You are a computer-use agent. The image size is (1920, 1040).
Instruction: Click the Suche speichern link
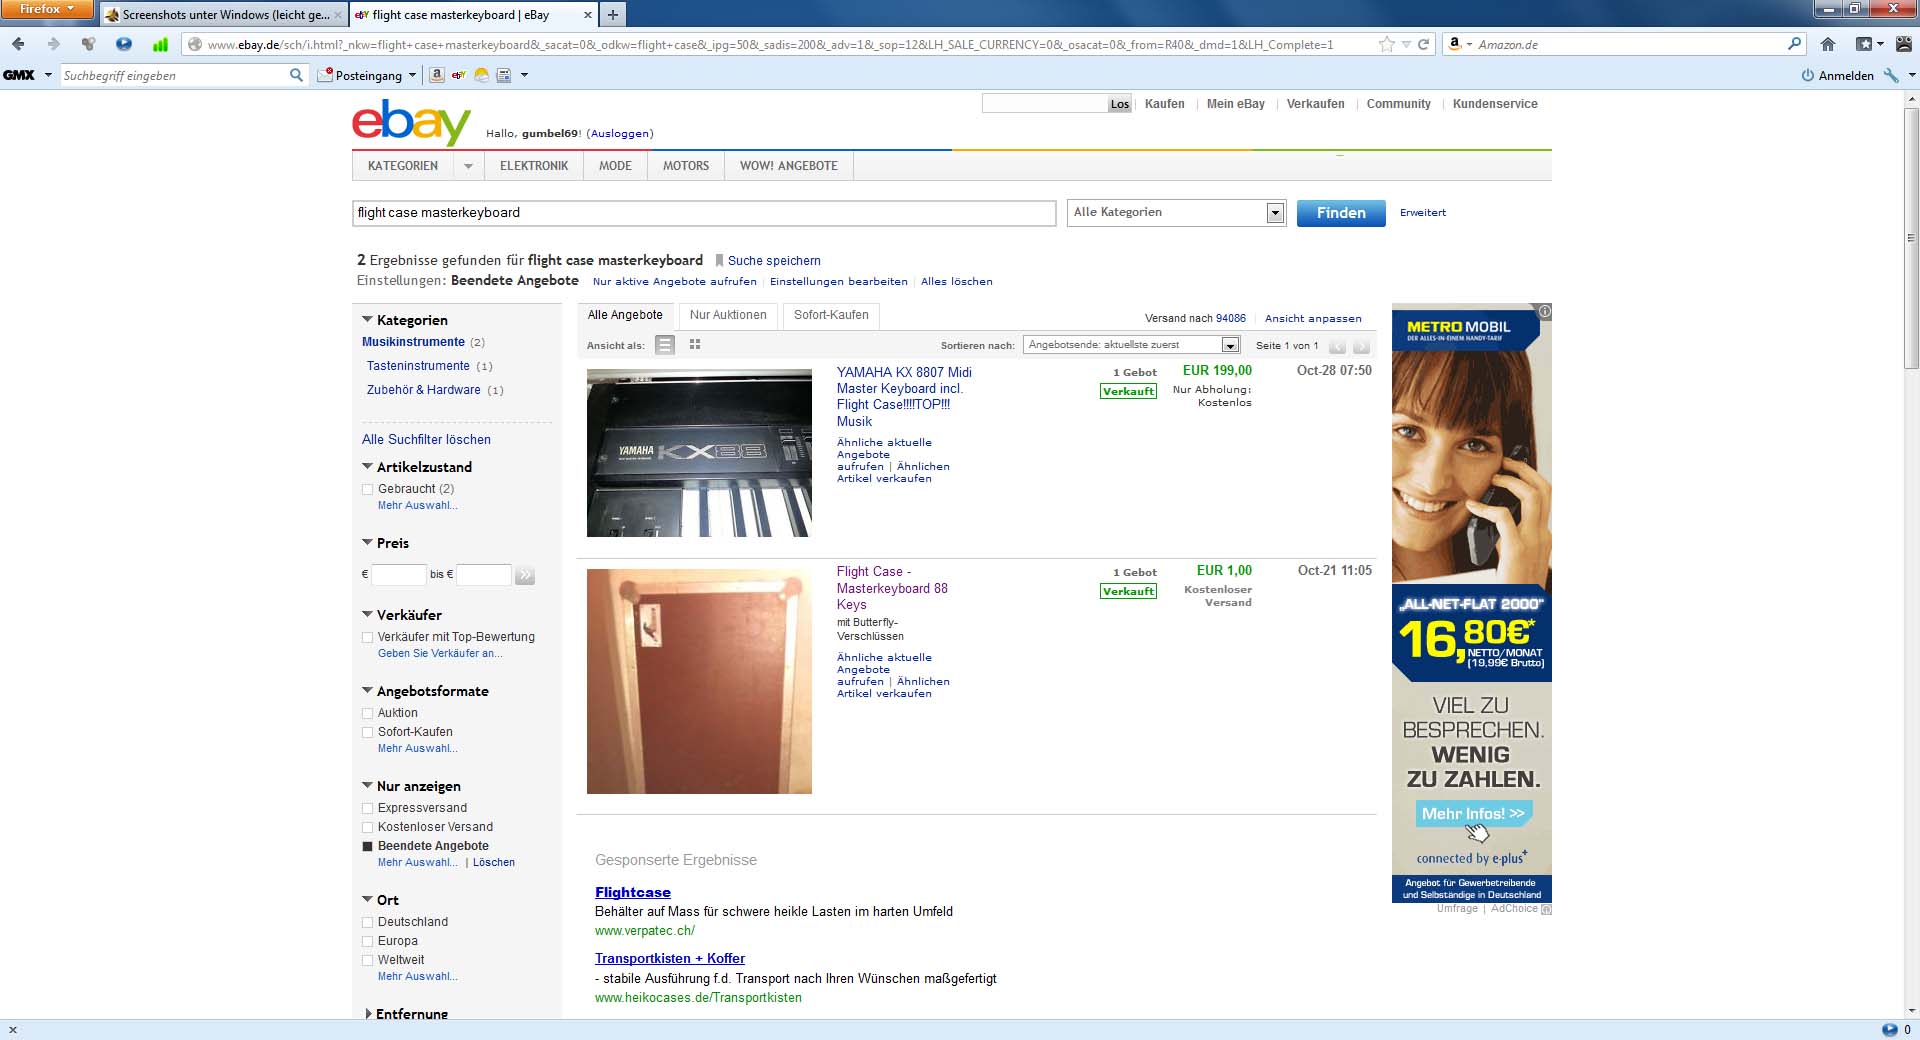(774, 261)
